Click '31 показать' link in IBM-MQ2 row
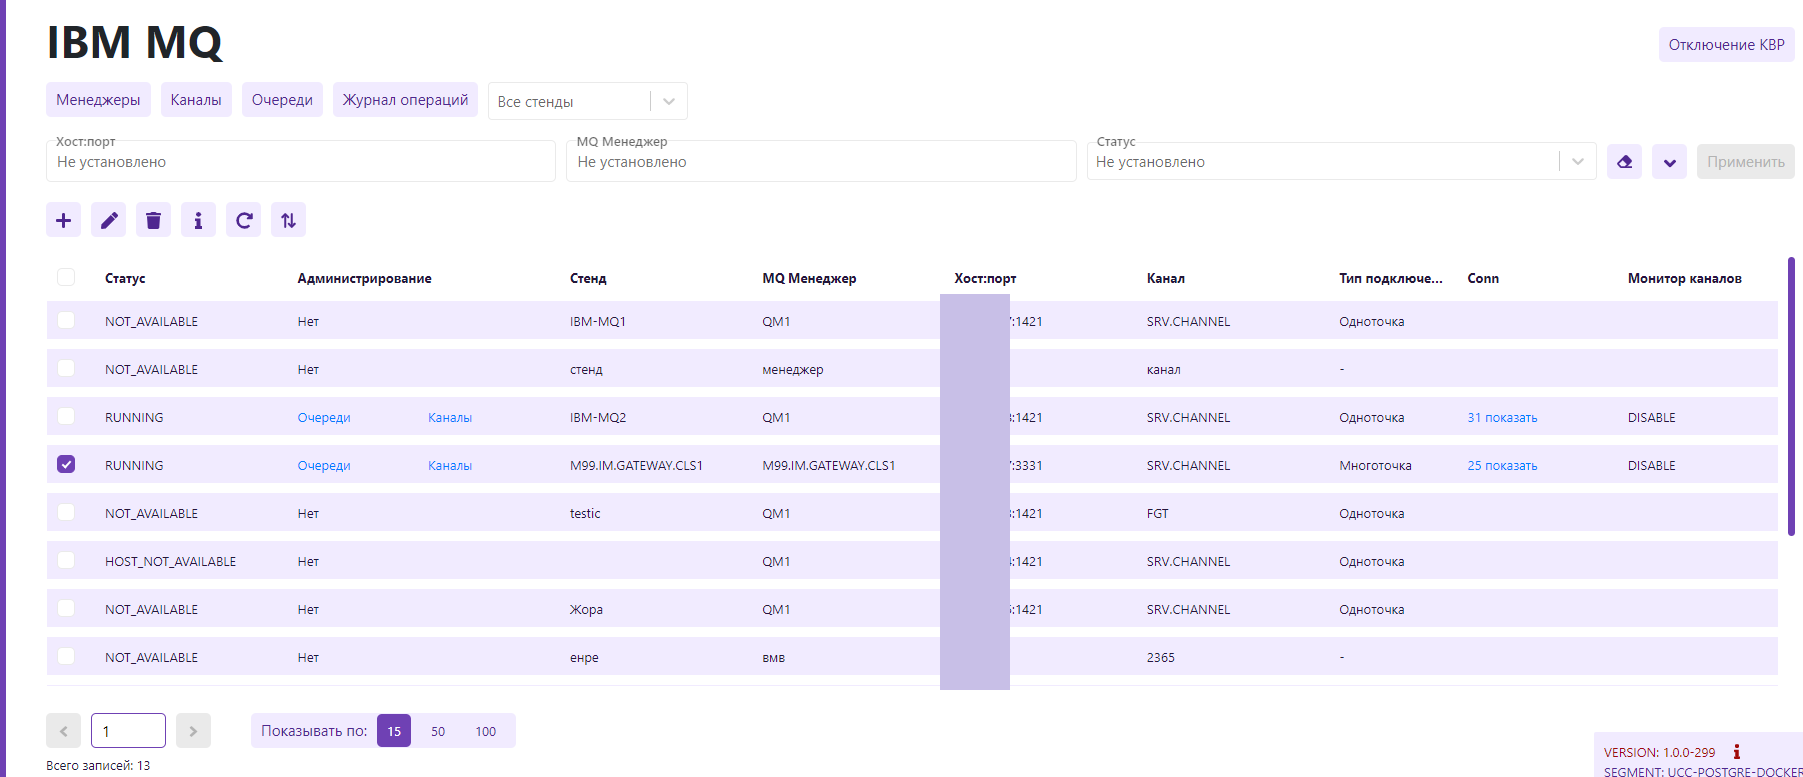The width and height of the screenshot is (1803, 777). click(1502, 418)
